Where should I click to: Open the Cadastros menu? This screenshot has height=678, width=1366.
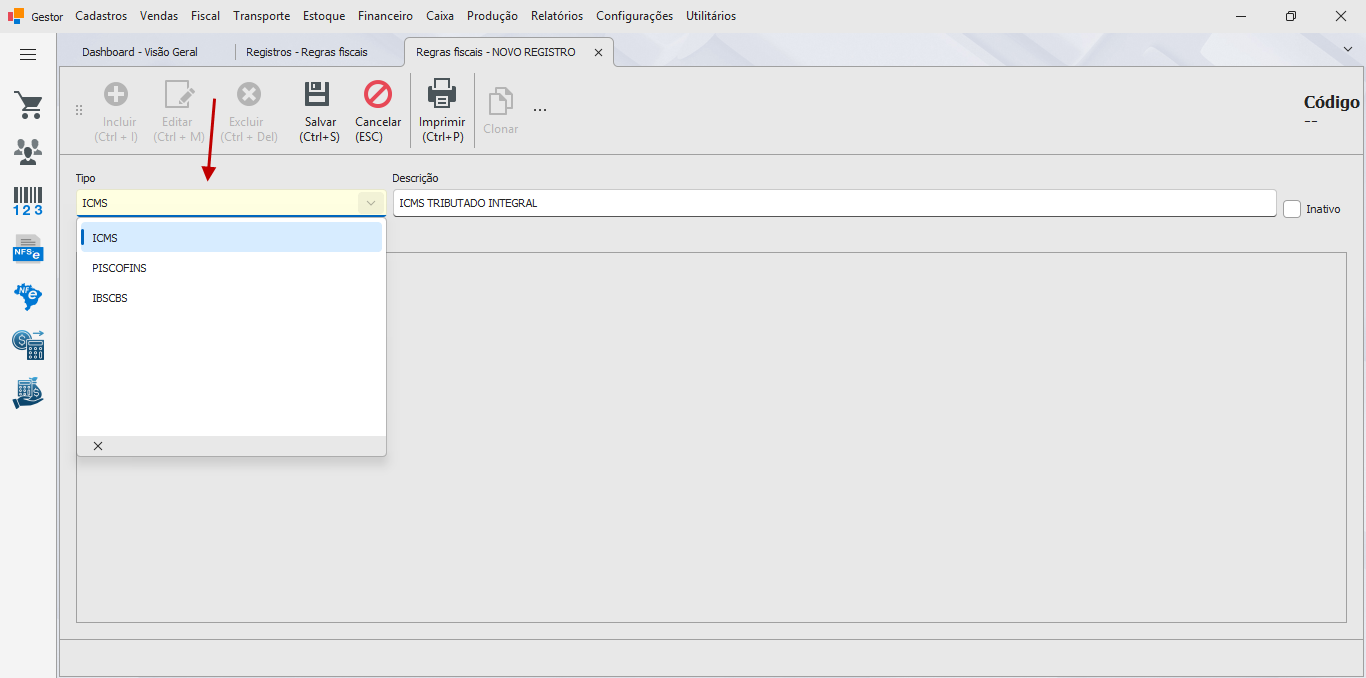101,16
